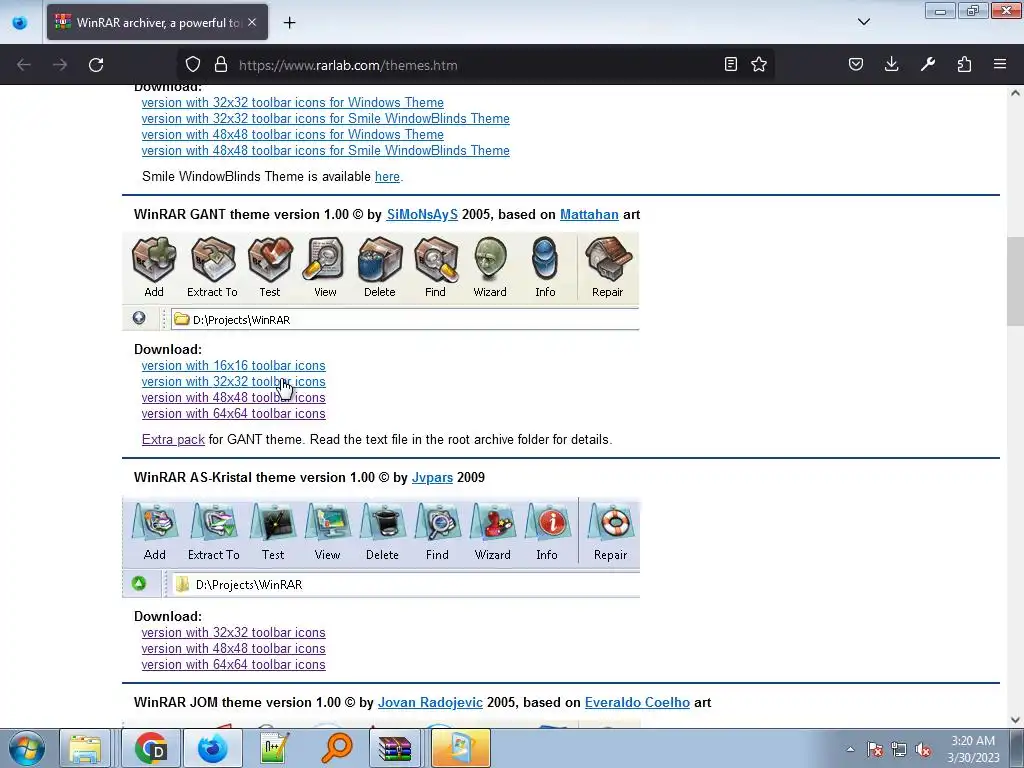This screenshot has height=768, width=1024.
Task: Open the Mattahan art link
Action: click(x=589, y=214)
